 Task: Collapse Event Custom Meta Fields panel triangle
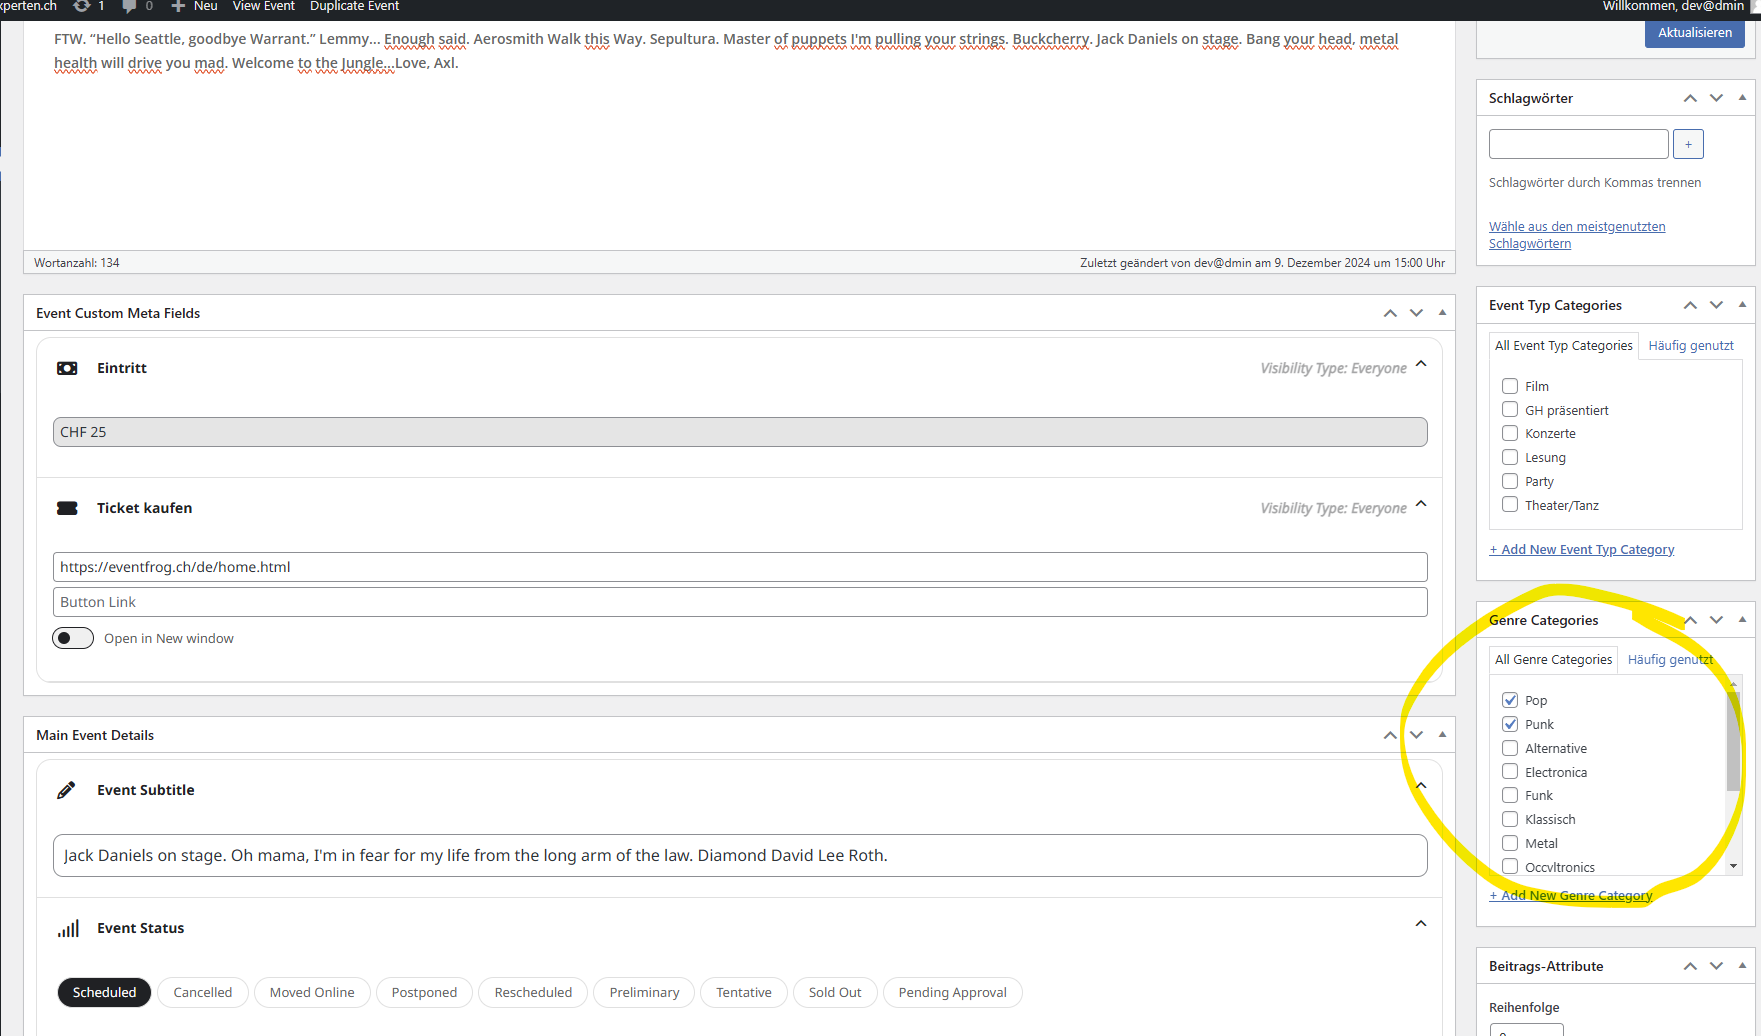1442,313
